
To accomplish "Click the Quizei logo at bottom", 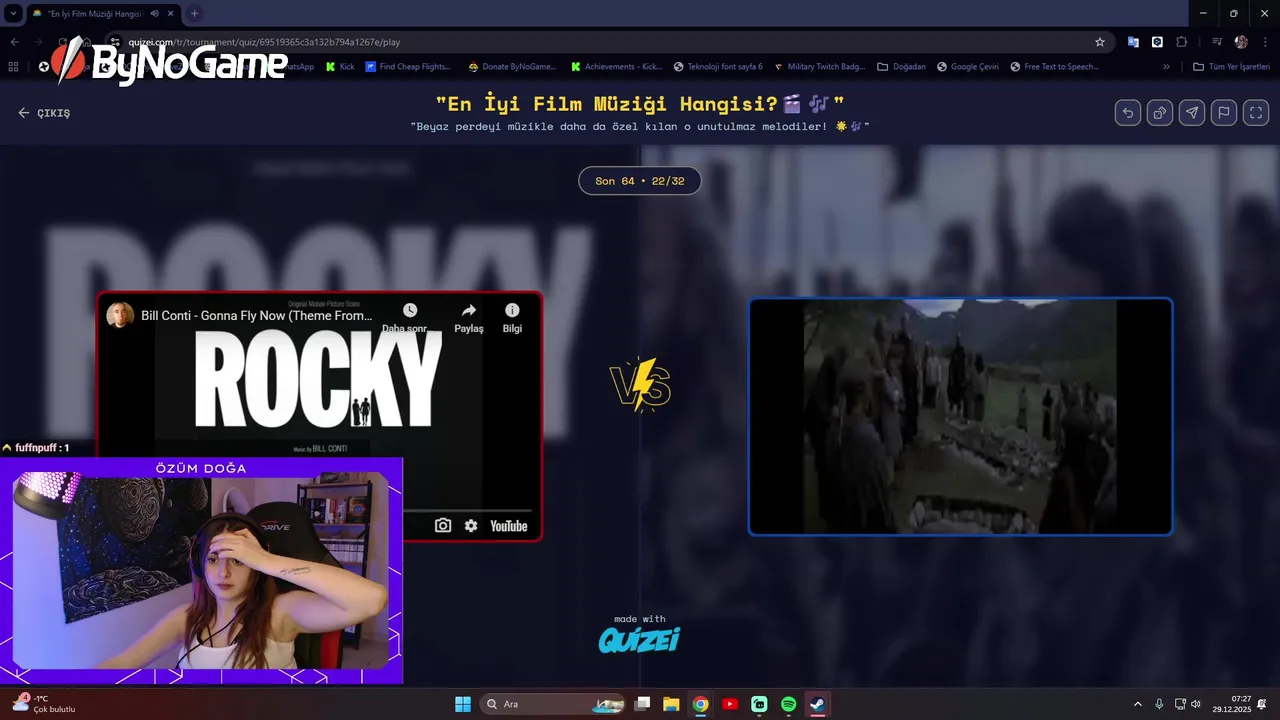I will click(639, 640).
